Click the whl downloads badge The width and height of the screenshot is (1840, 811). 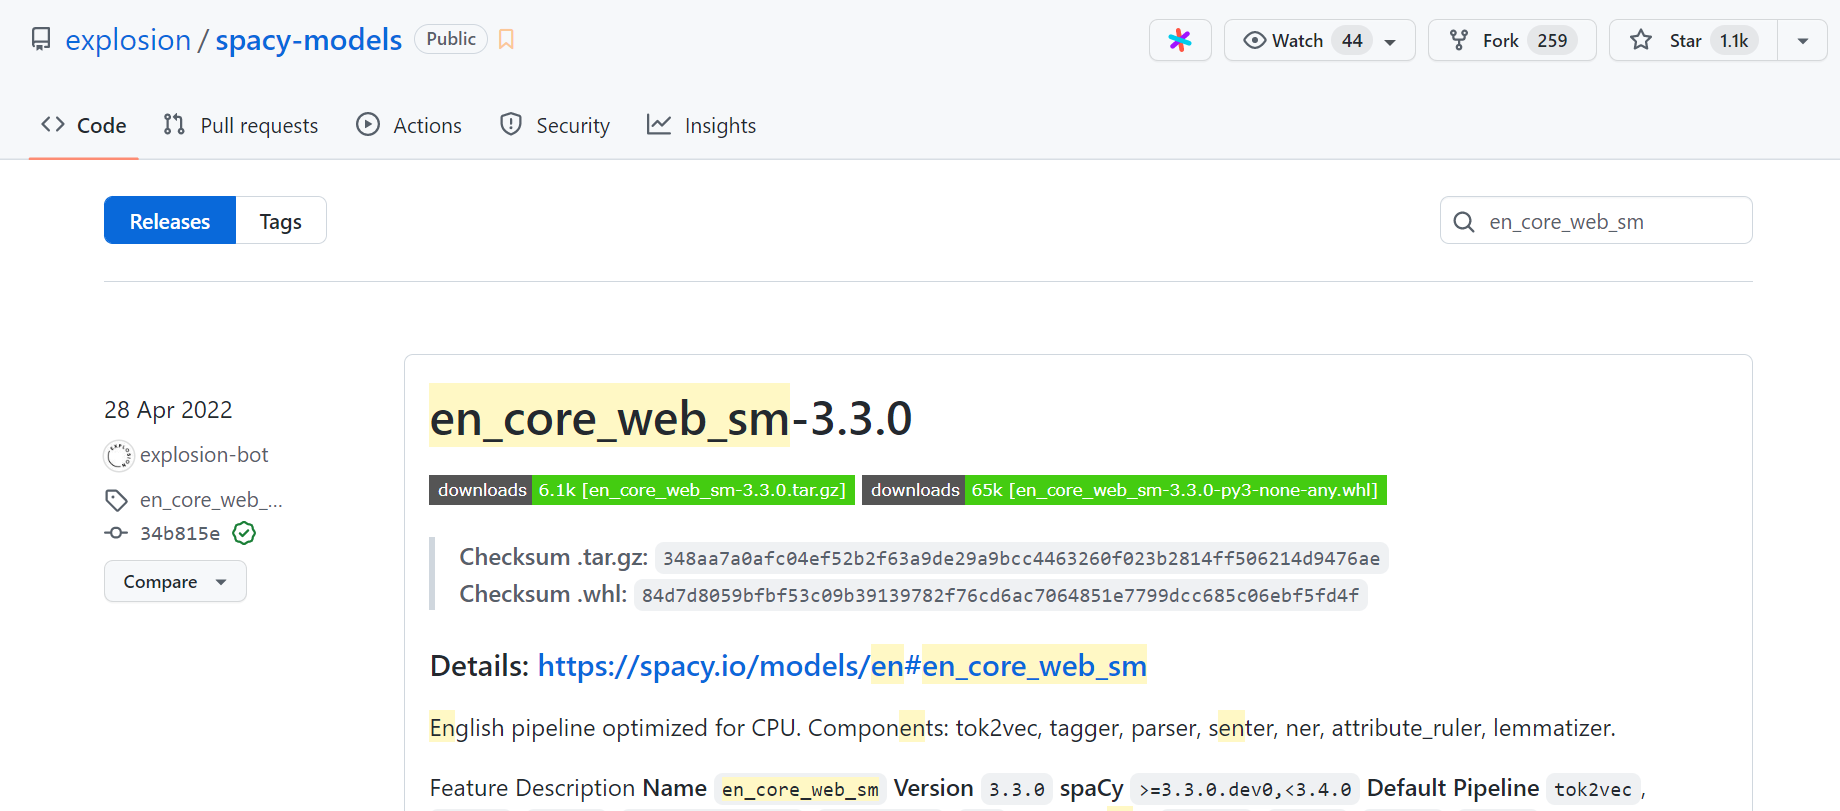click(1124, 490)
